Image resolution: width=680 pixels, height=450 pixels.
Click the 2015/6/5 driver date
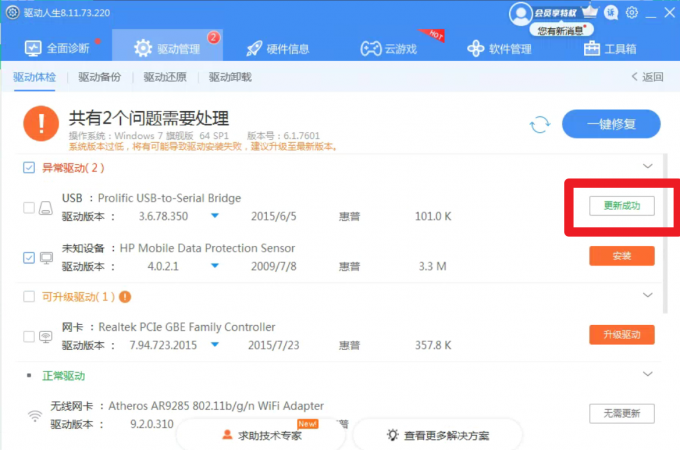[274, 216]
